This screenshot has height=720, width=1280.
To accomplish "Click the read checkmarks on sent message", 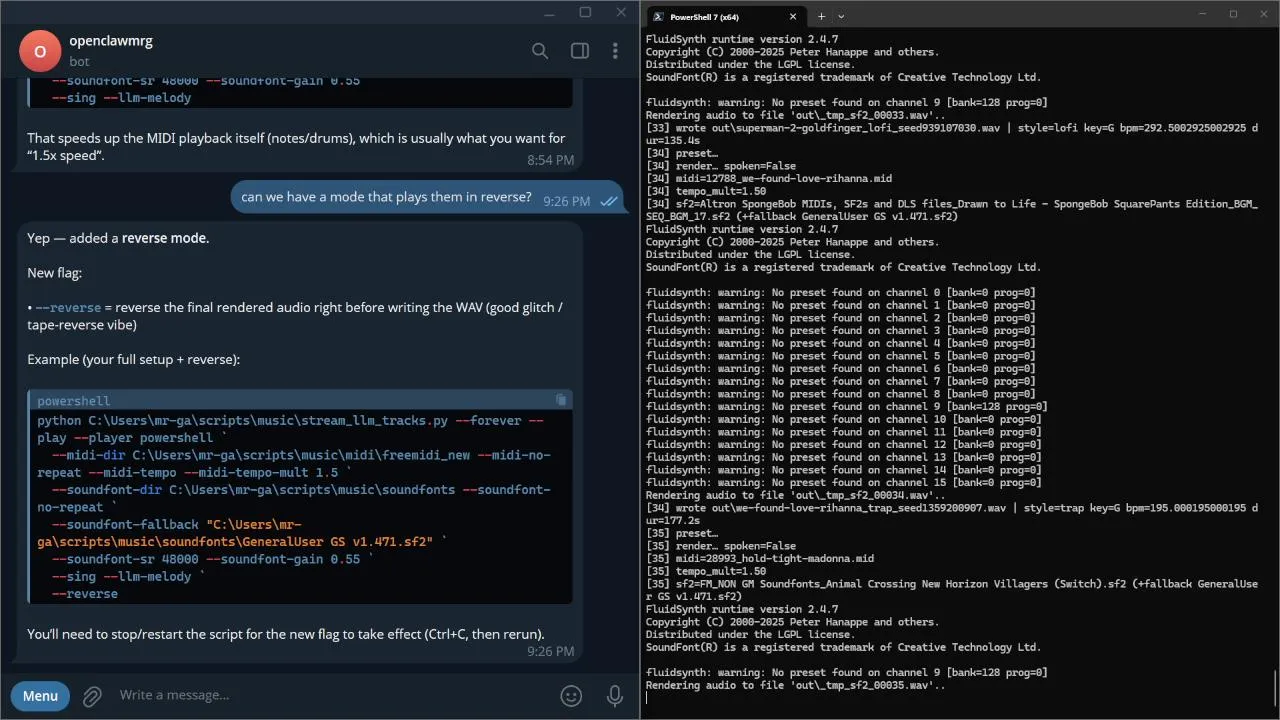I will click(x=608, y=201).
